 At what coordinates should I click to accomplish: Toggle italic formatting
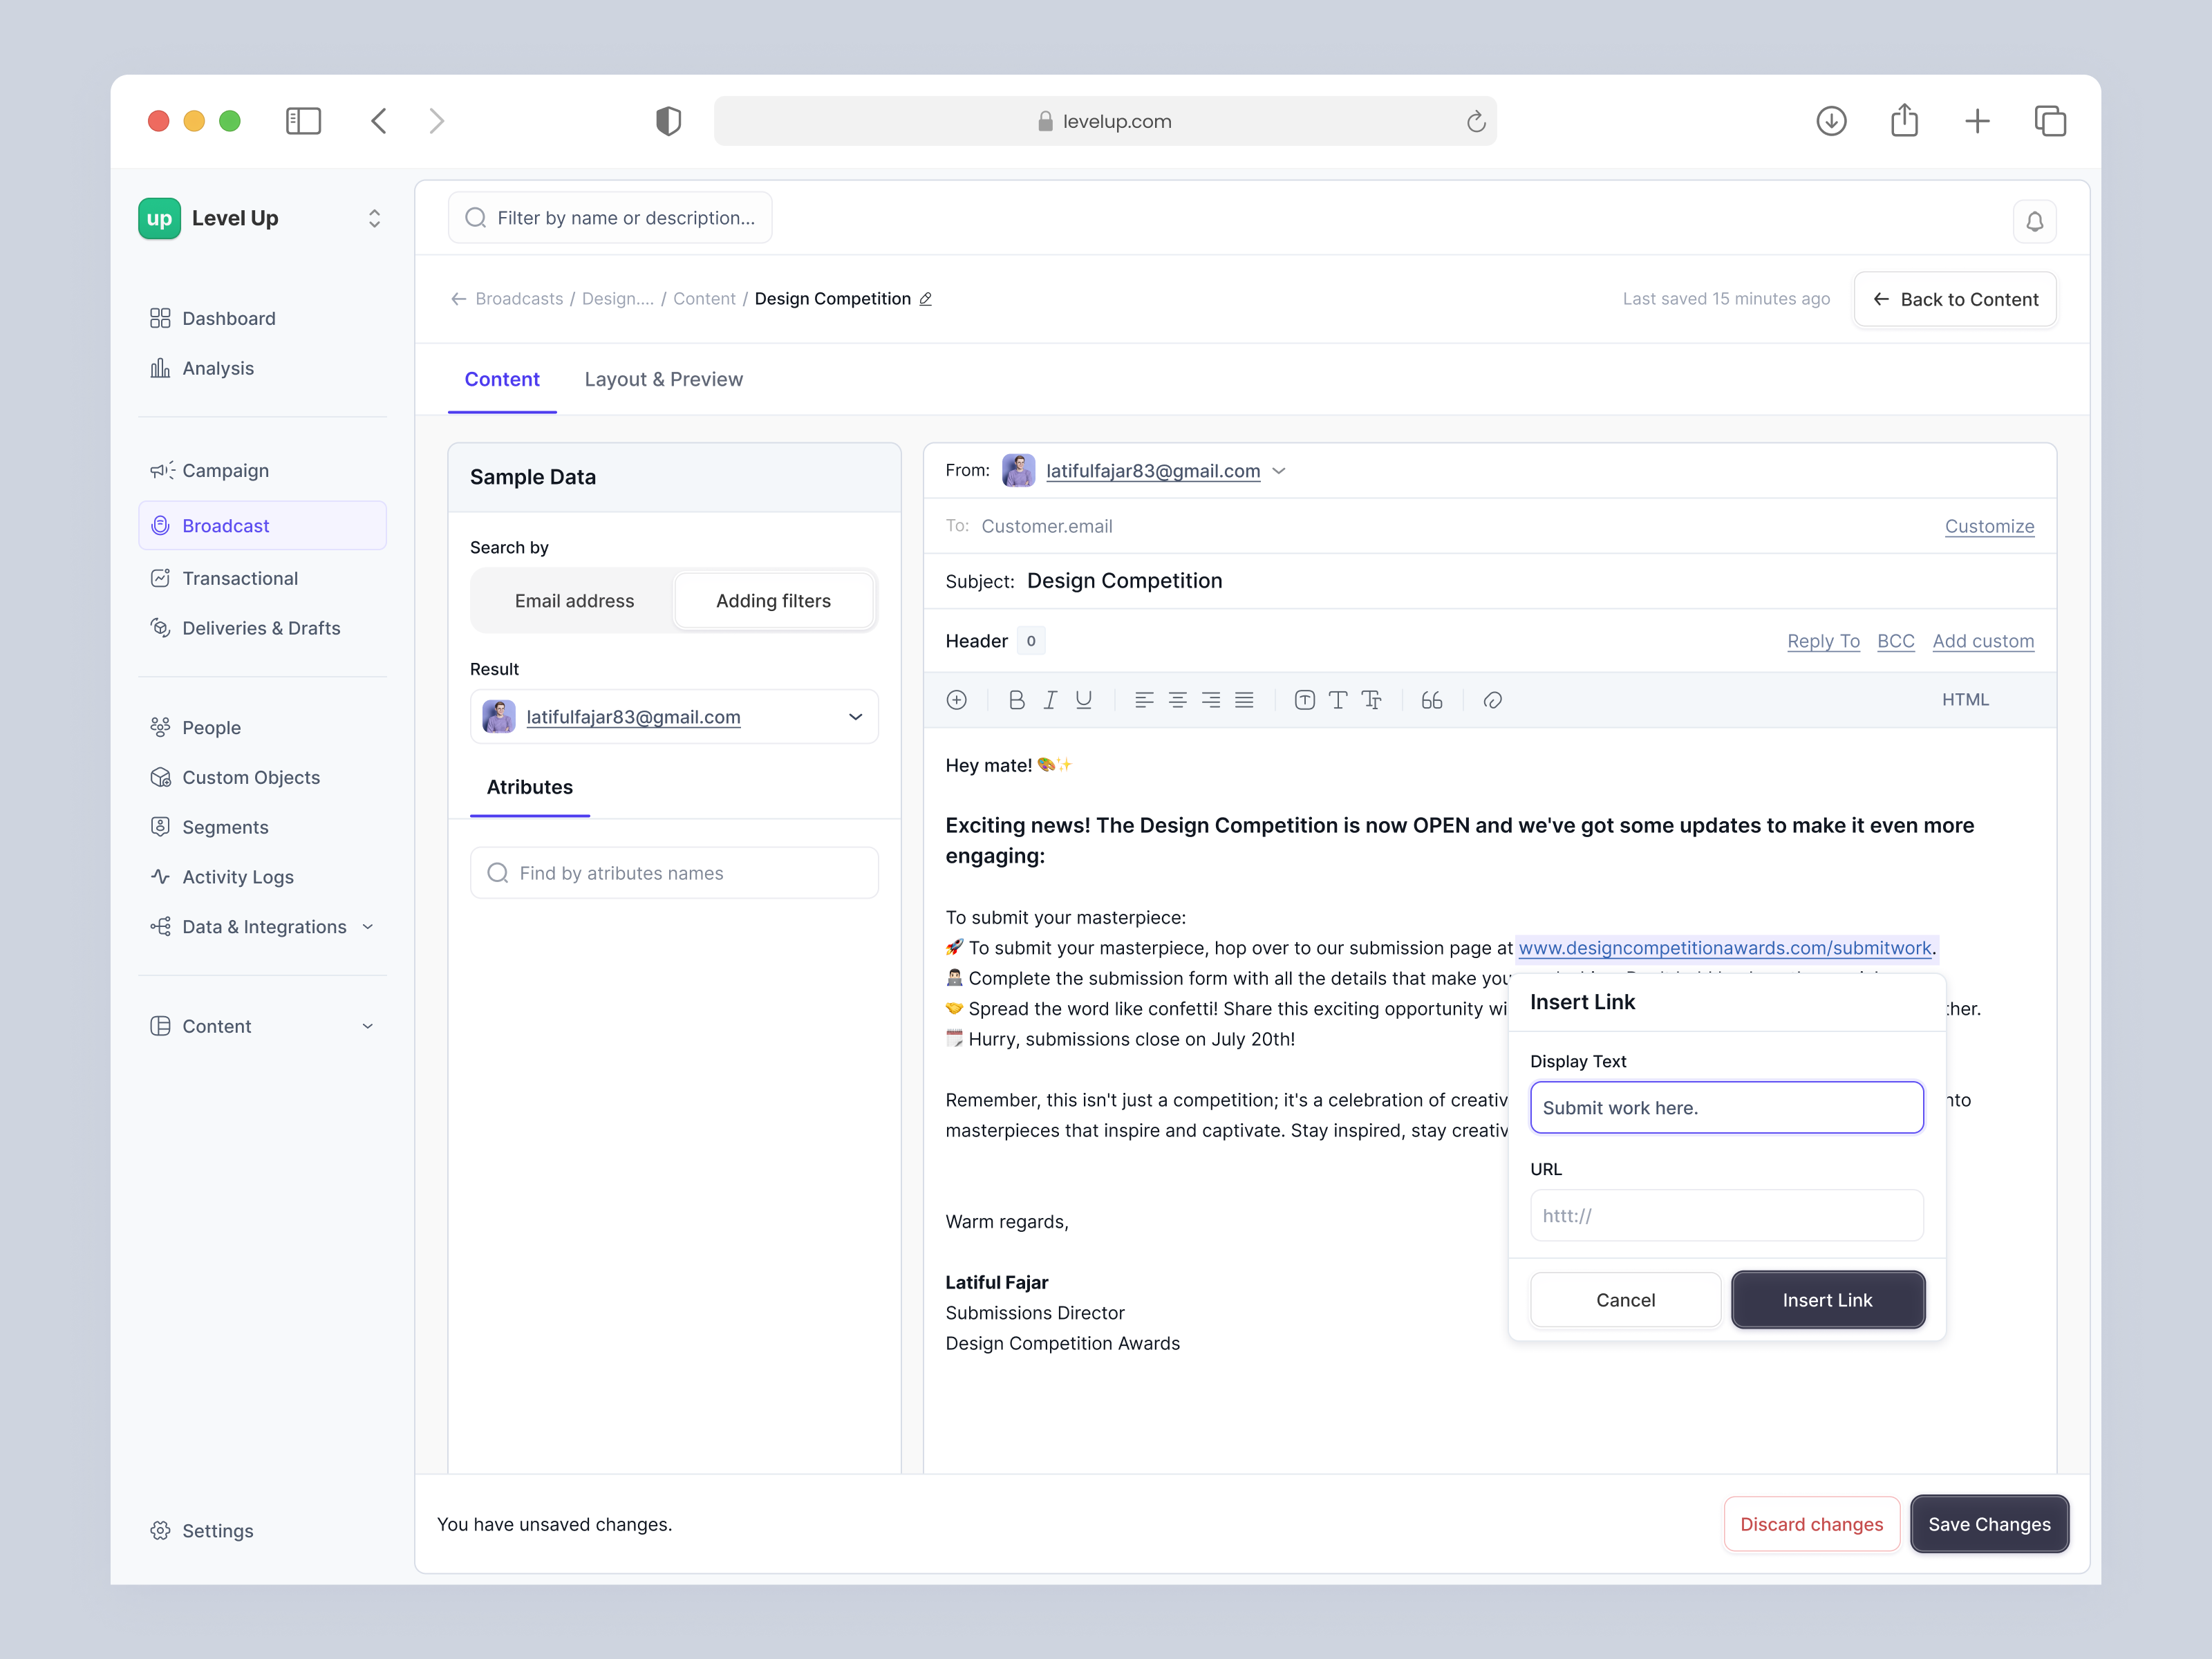(x=1049, y=700)
